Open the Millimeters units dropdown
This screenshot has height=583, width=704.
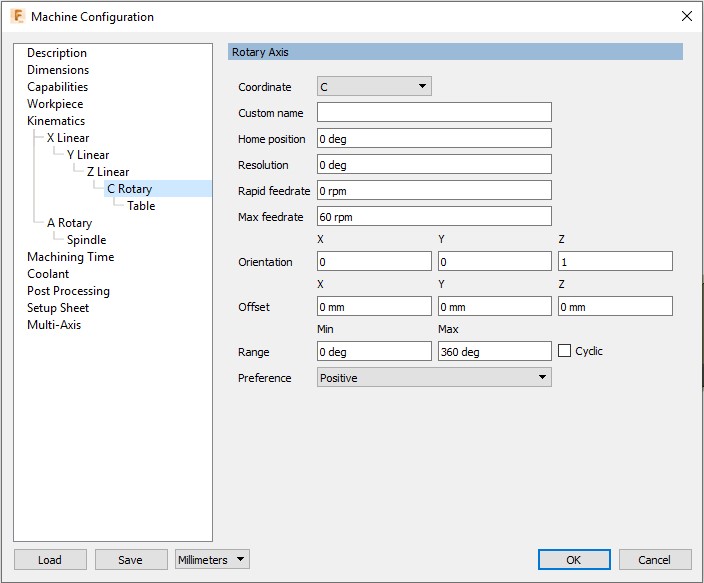(x=212, y=560)
